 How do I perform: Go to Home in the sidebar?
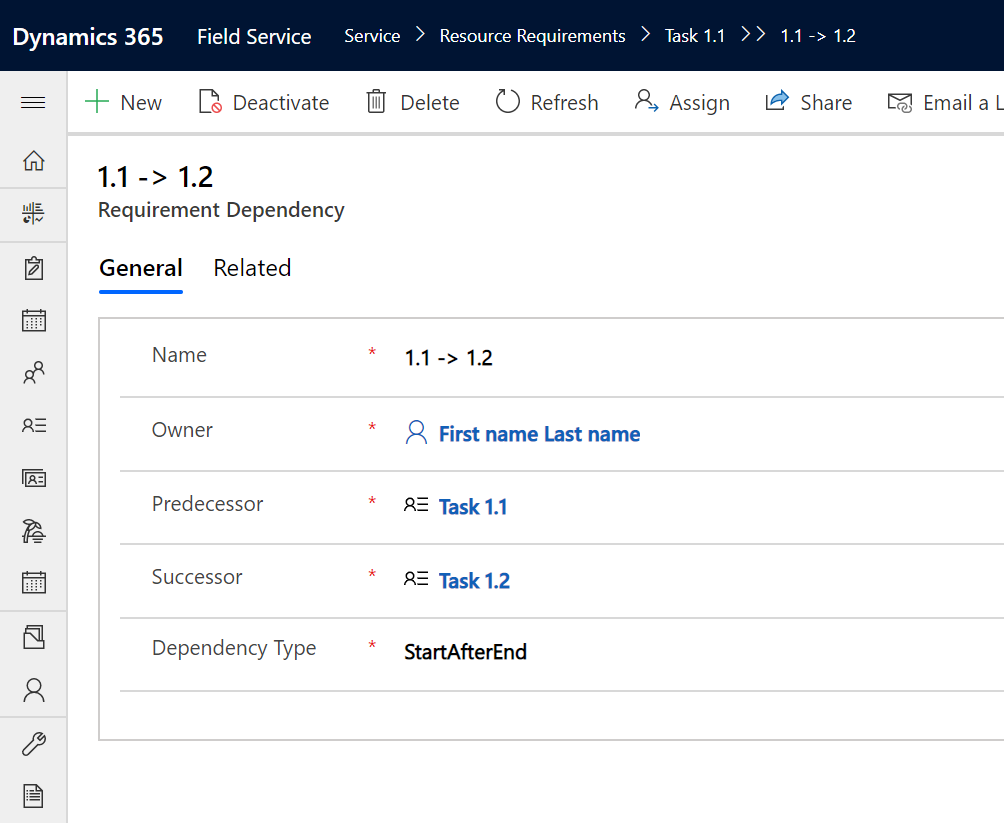point(33,161)
